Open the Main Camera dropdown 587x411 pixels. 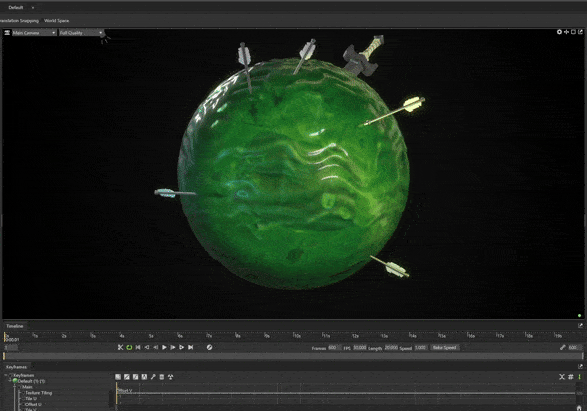(x=34, y=33)
